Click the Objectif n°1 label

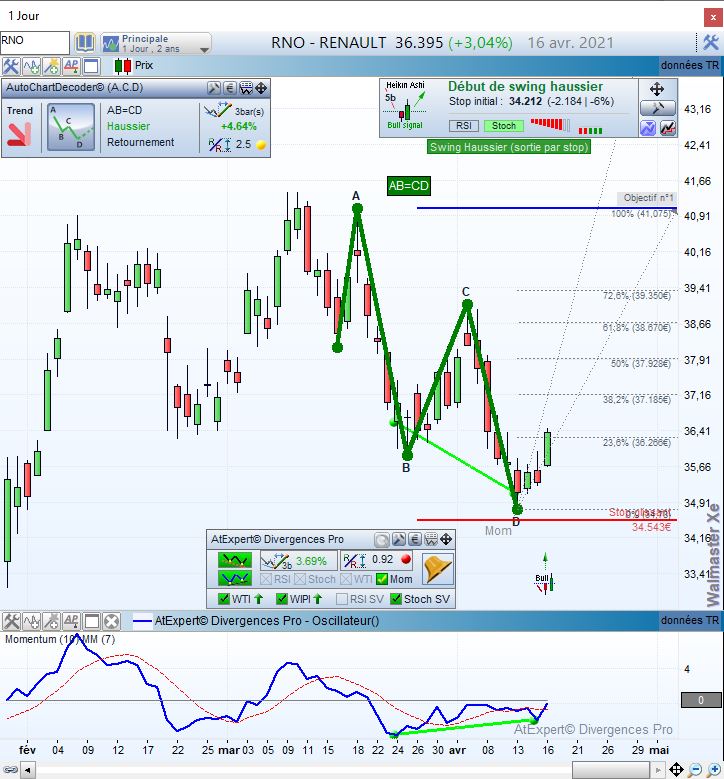point(648,198)
